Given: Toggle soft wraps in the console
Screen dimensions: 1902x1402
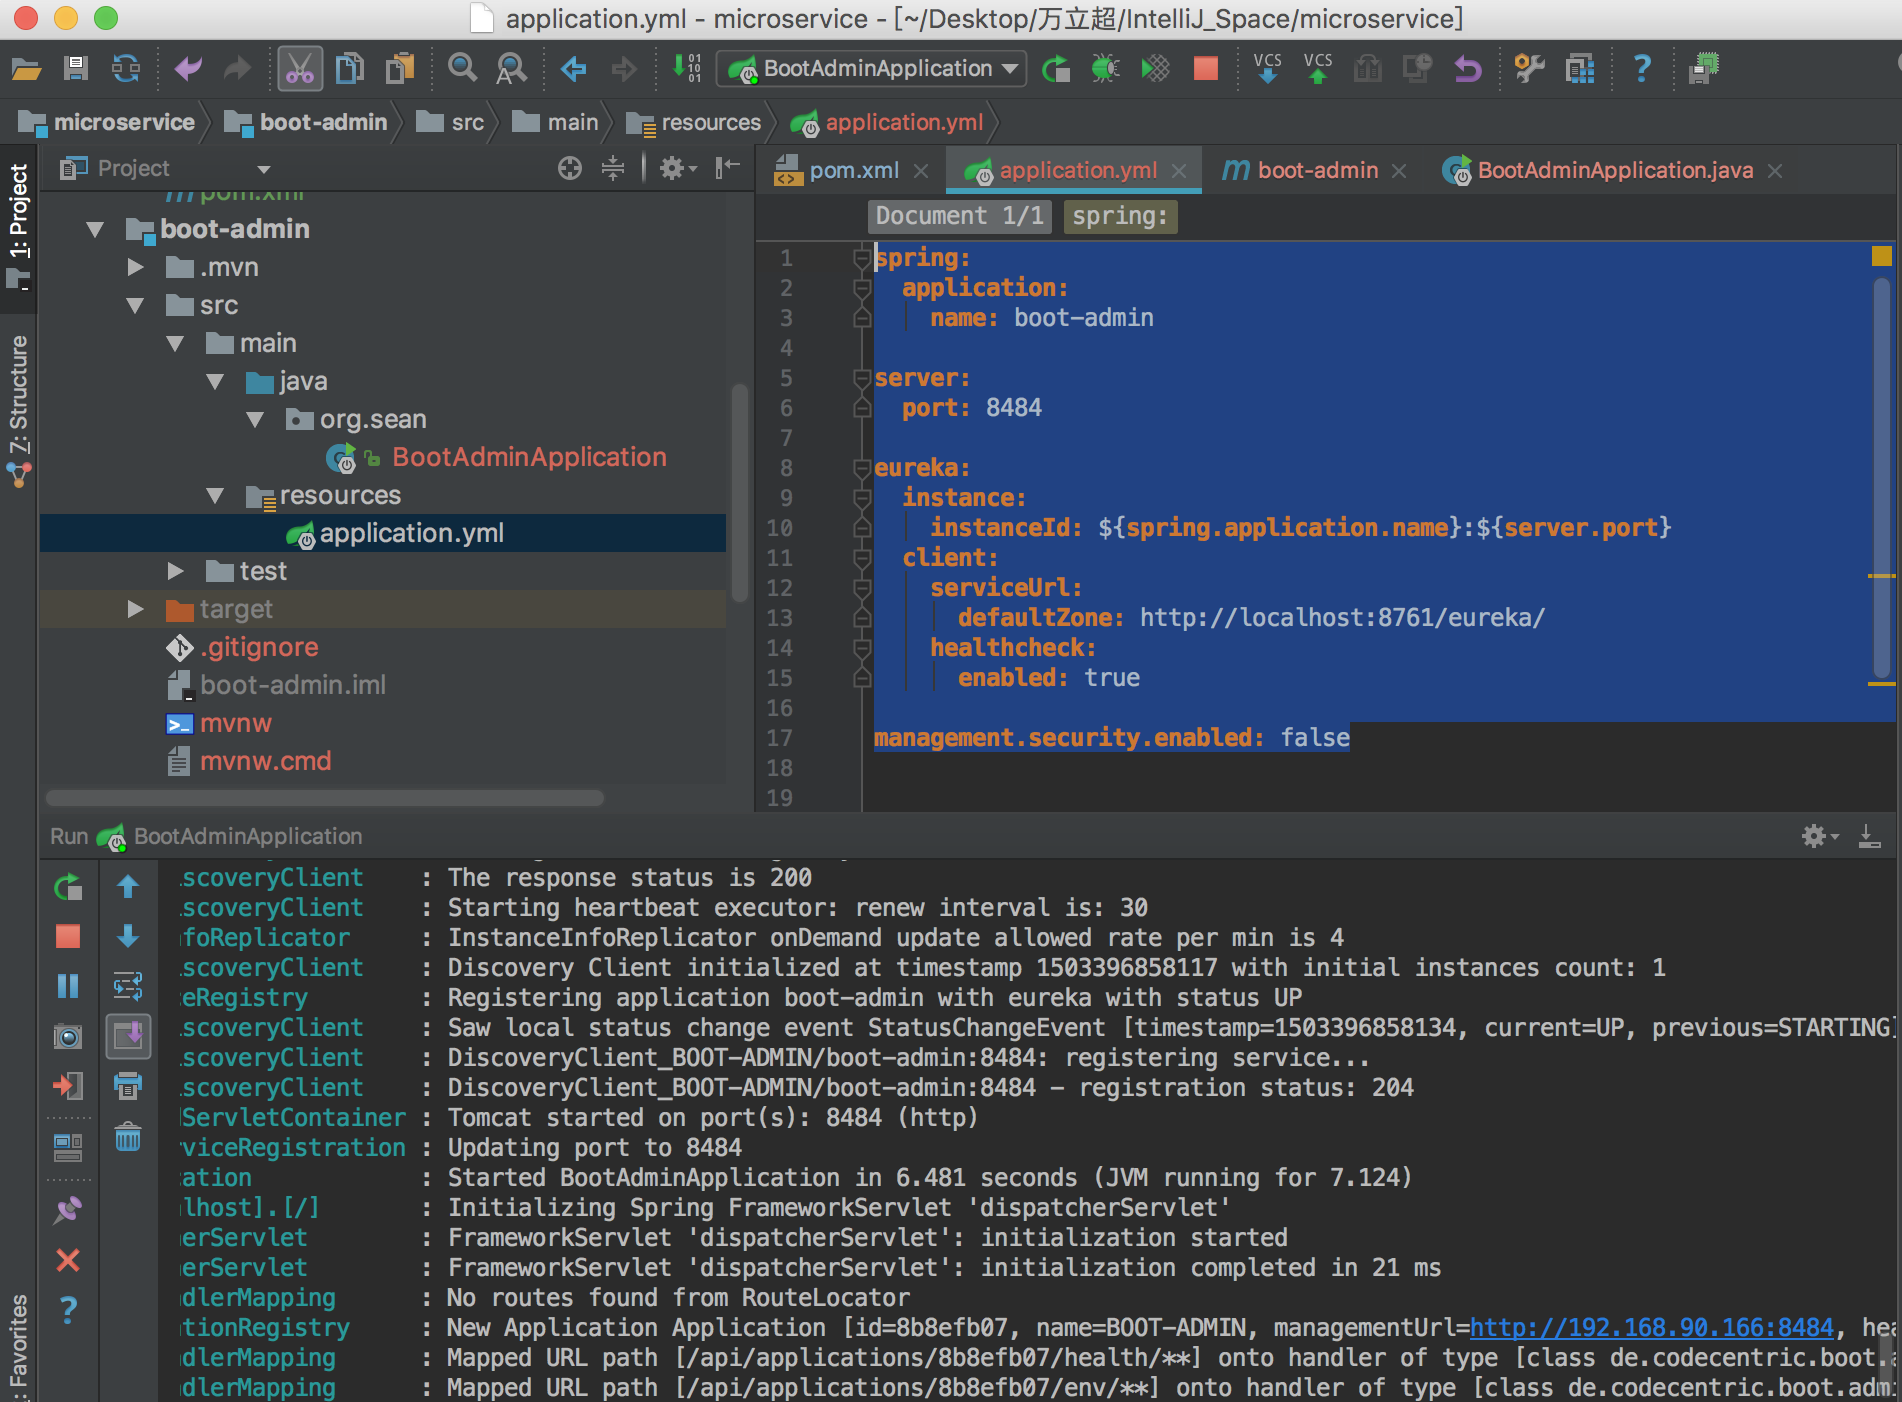Looking at the screenshot, I should 128,986.
